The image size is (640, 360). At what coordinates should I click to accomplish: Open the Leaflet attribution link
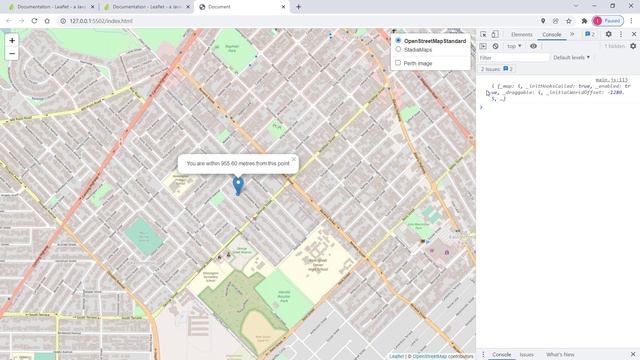pyautogui.click(x=396, y=356)
